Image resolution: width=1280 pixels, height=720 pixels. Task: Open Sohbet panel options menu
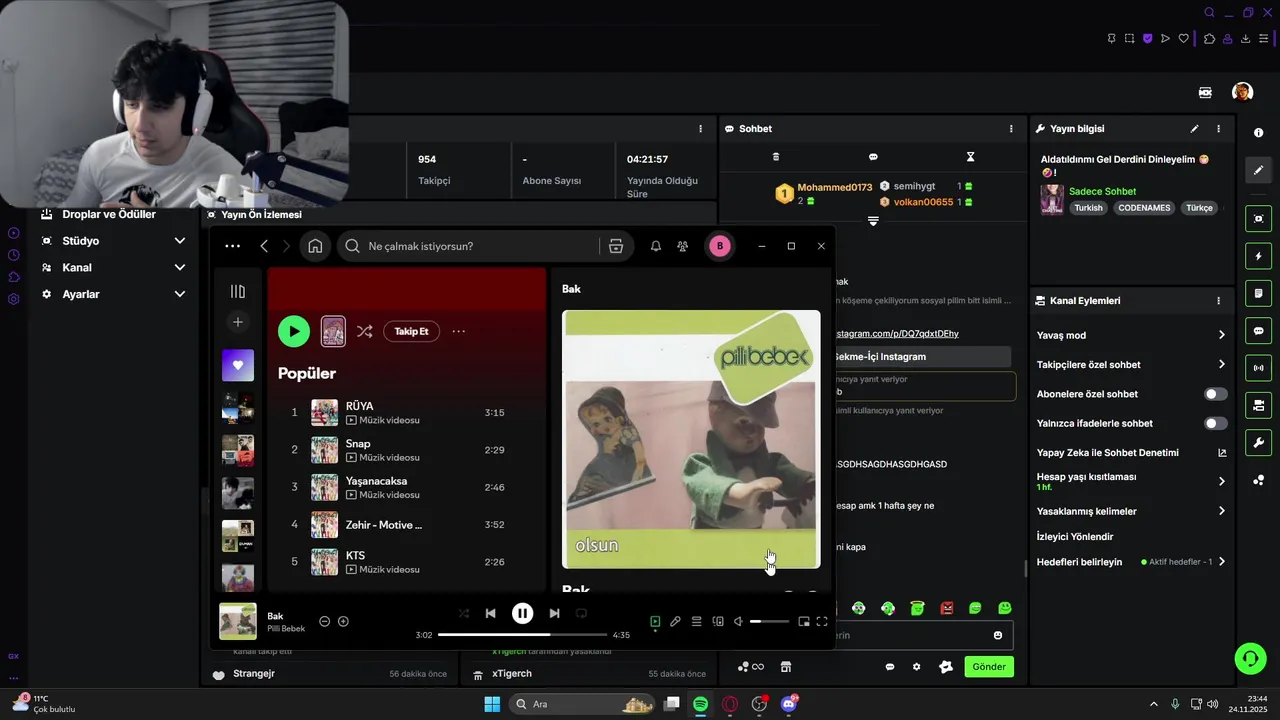pos(1011,129)
